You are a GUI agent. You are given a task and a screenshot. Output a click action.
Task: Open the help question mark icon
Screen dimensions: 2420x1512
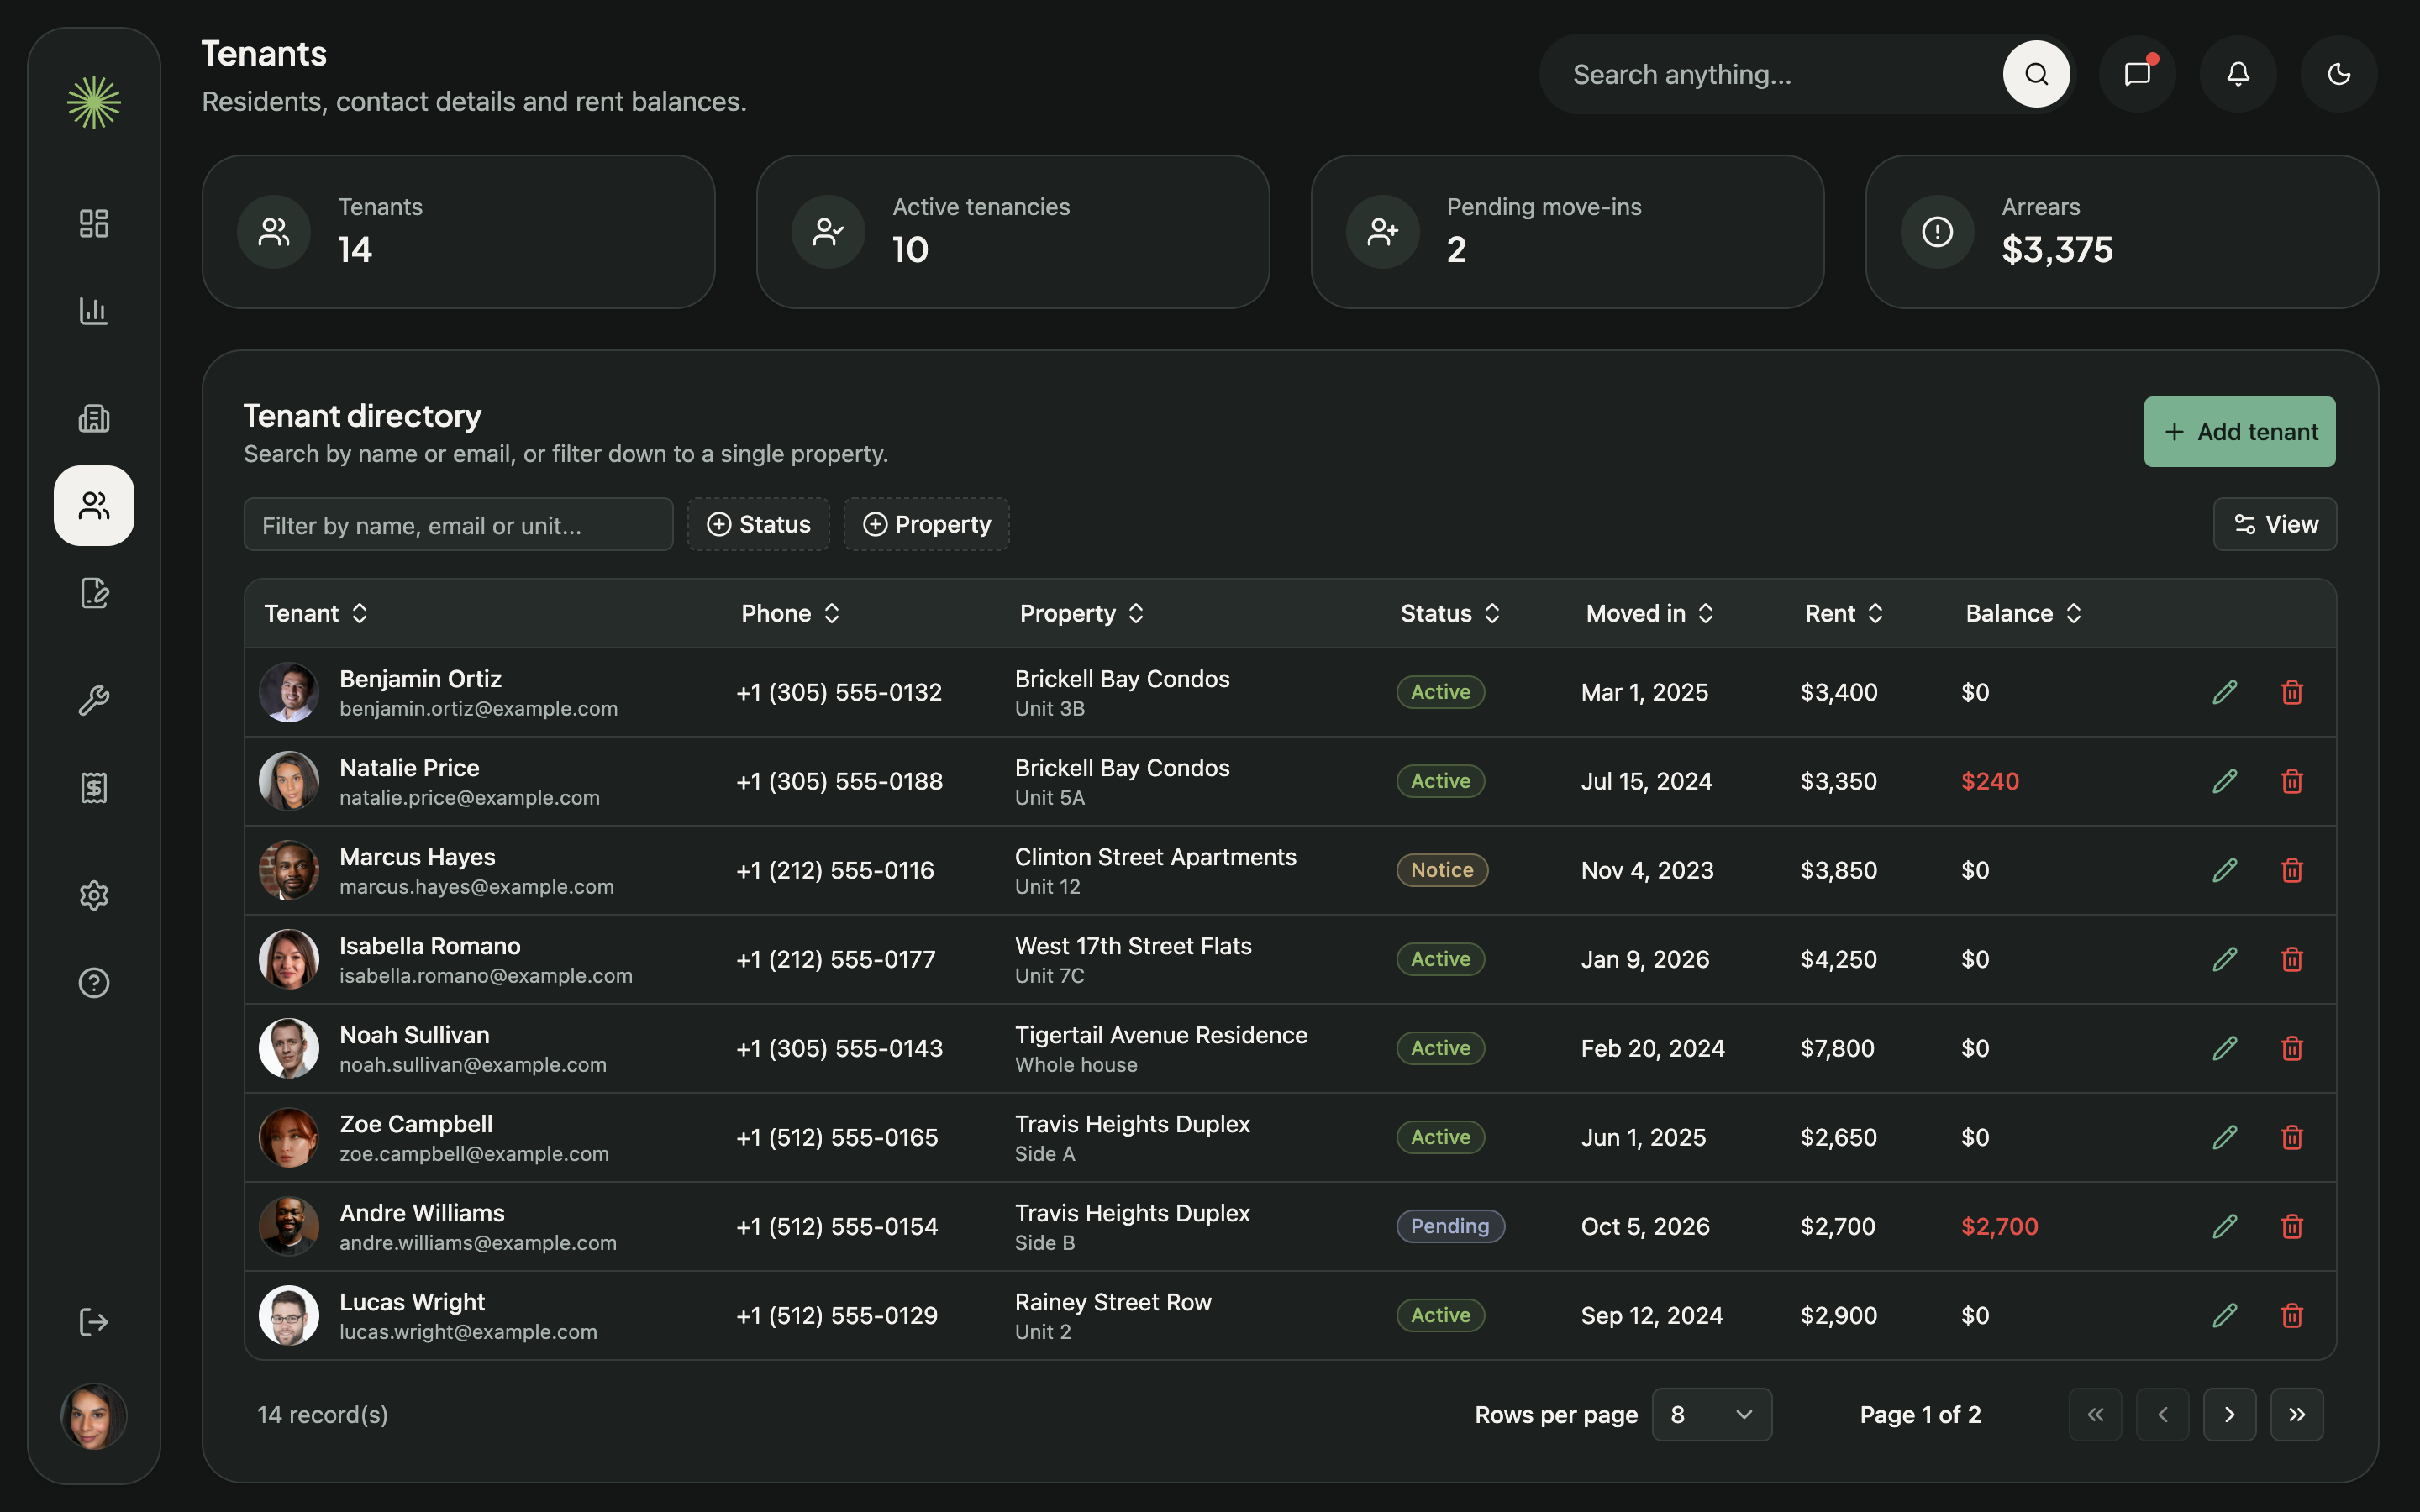tap(94, 982)
